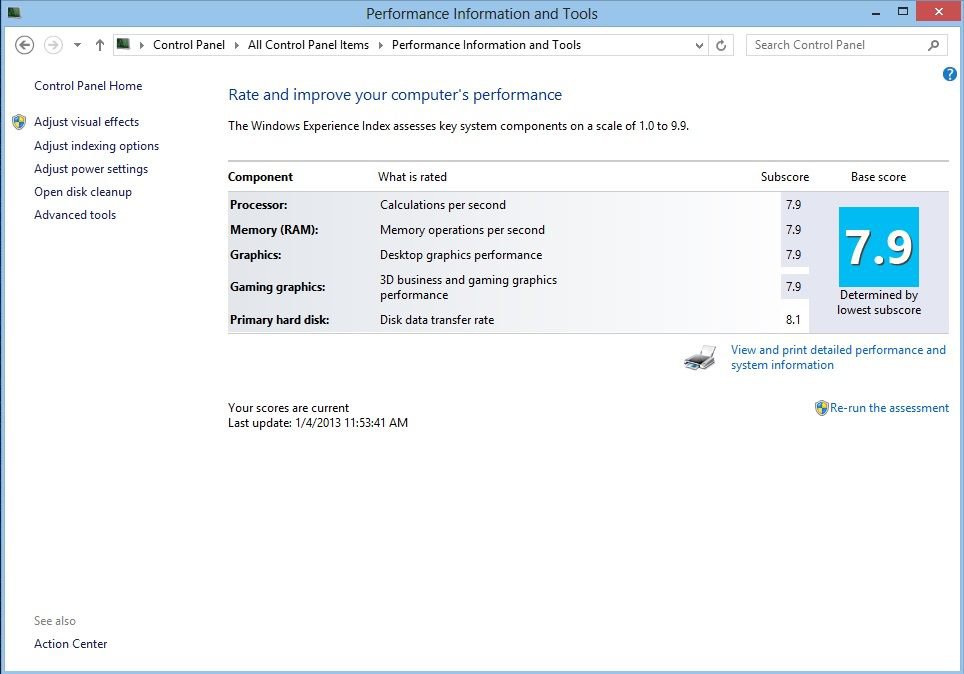Select the Memory (RAM) row label
Image resolution: width=964 pixels, height=674 pixels.
click(274, 230)
